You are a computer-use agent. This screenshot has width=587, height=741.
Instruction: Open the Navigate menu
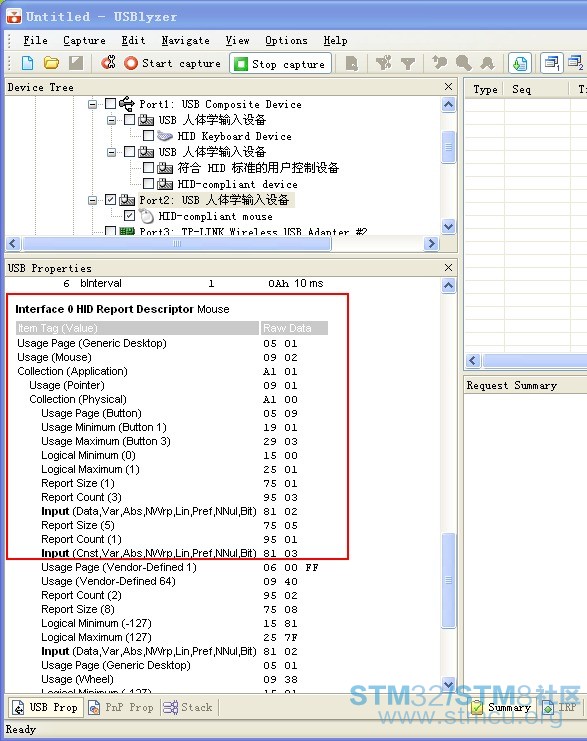[x=185, y=41]
